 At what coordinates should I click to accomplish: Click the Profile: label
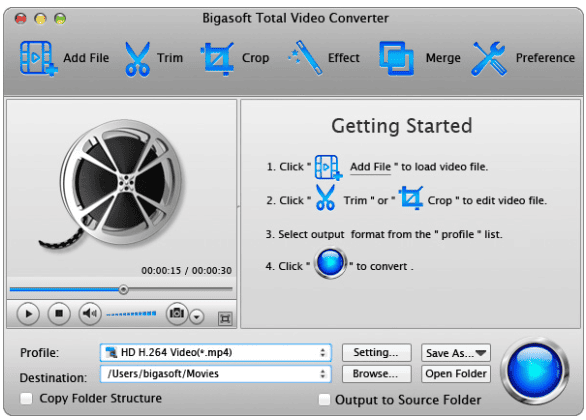(x=39, y=353)
